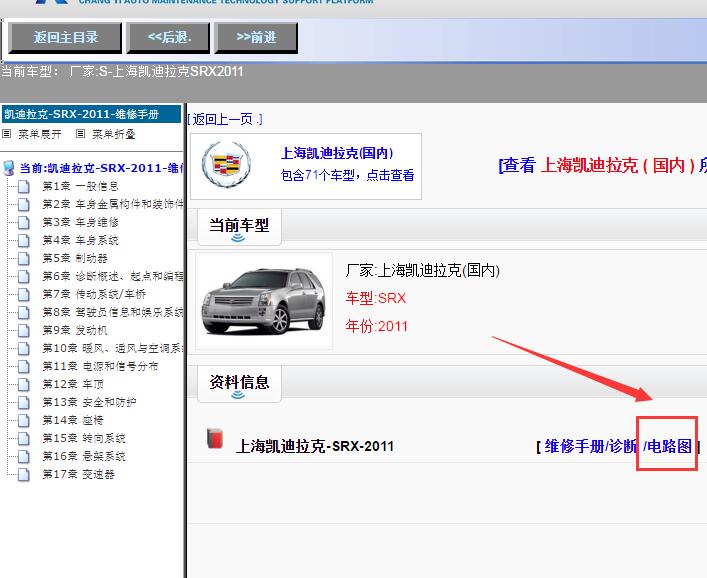Open 第10章 暖风、通风与空调系统

point(113,349)
